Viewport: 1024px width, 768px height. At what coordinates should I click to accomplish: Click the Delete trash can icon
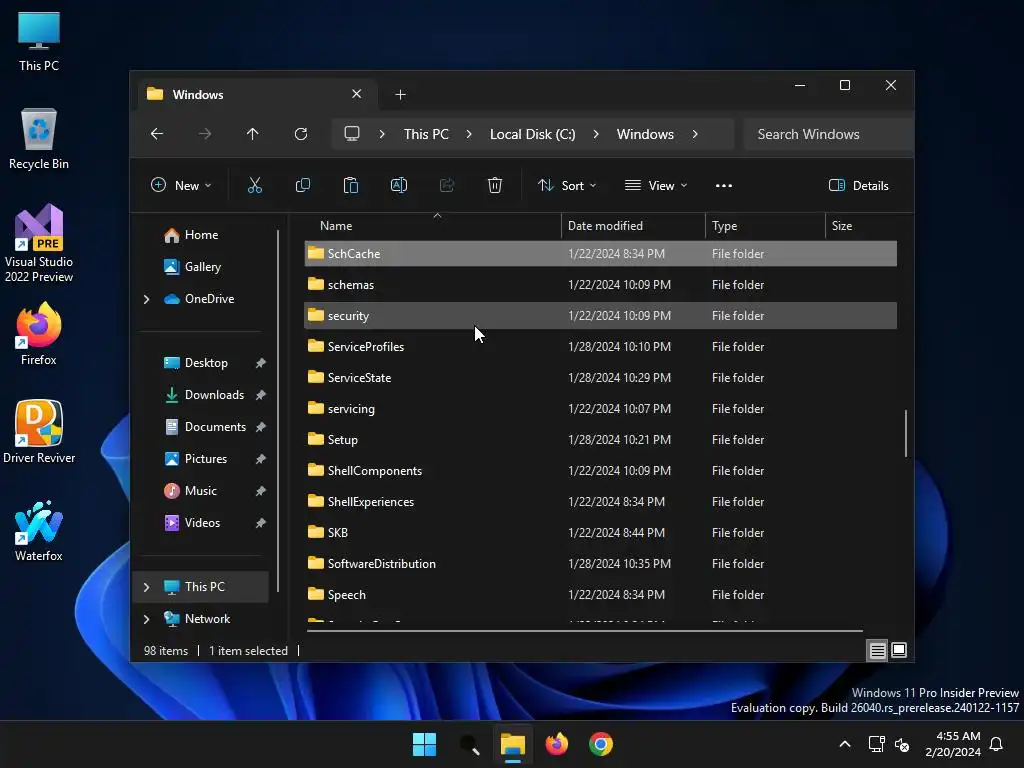tap(495, 185)
